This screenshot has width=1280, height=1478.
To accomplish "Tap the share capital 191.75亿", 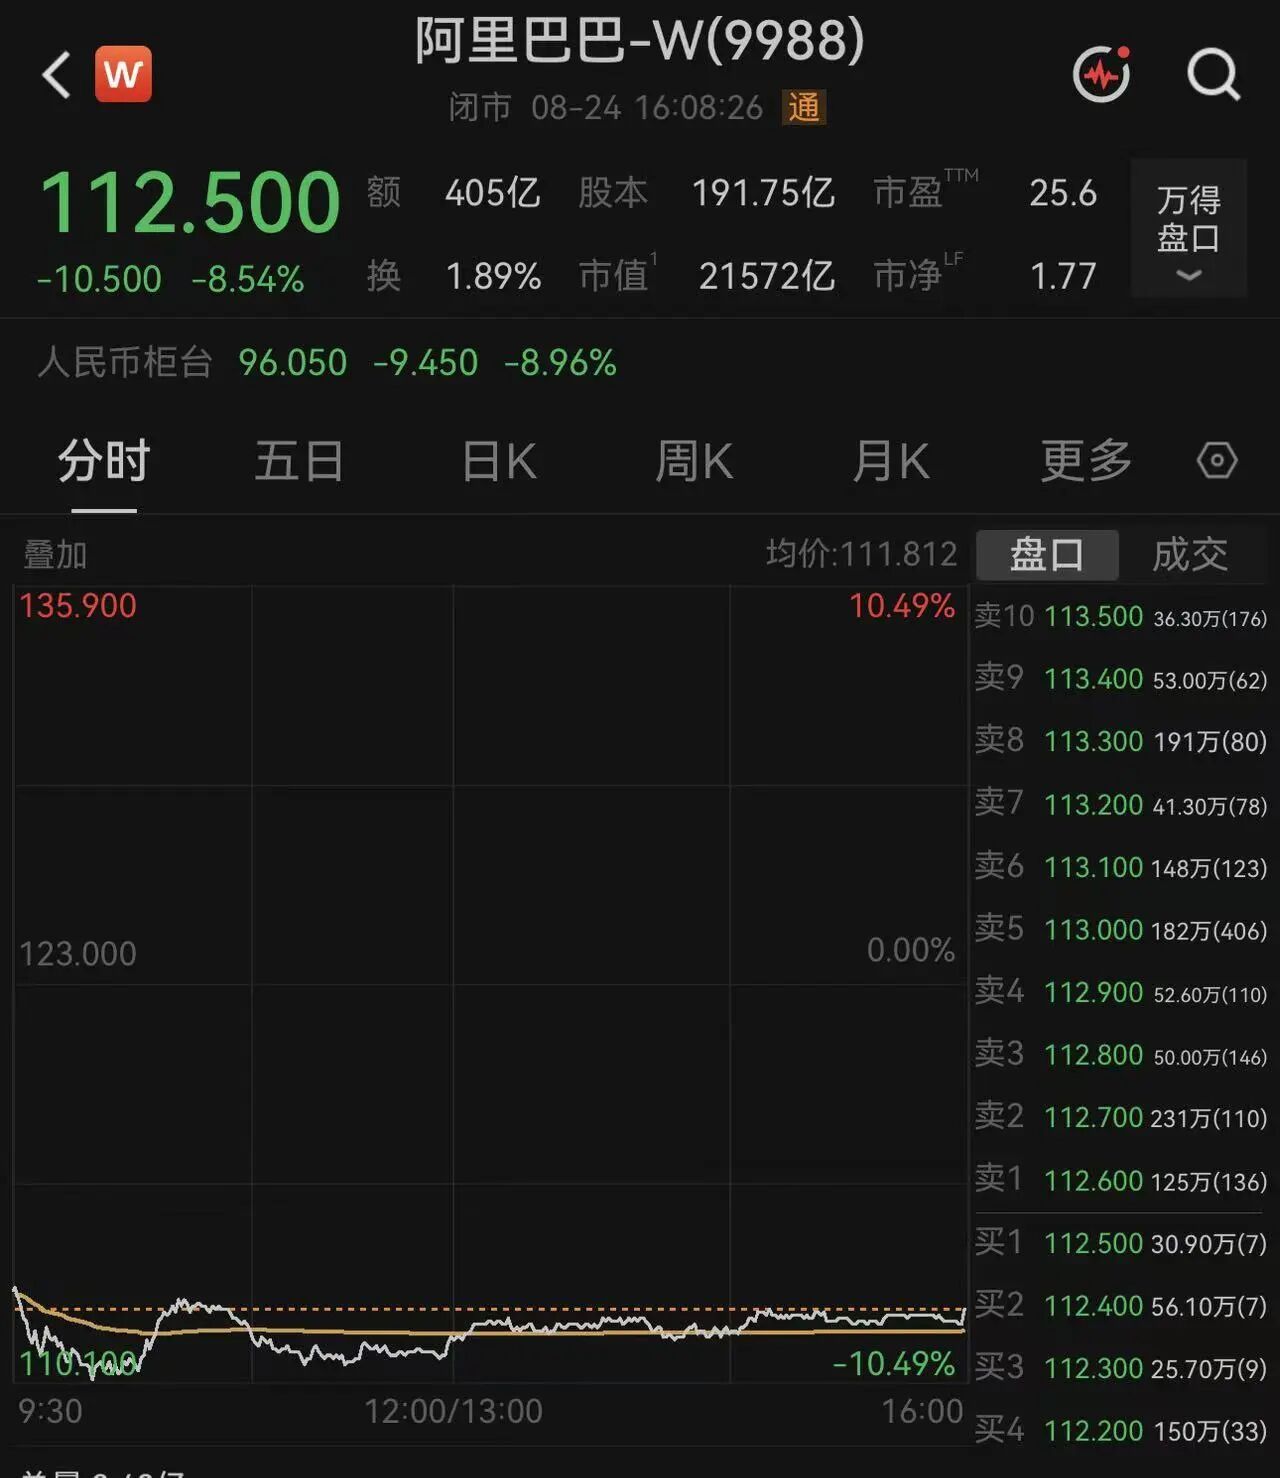I will pos(764,193).
